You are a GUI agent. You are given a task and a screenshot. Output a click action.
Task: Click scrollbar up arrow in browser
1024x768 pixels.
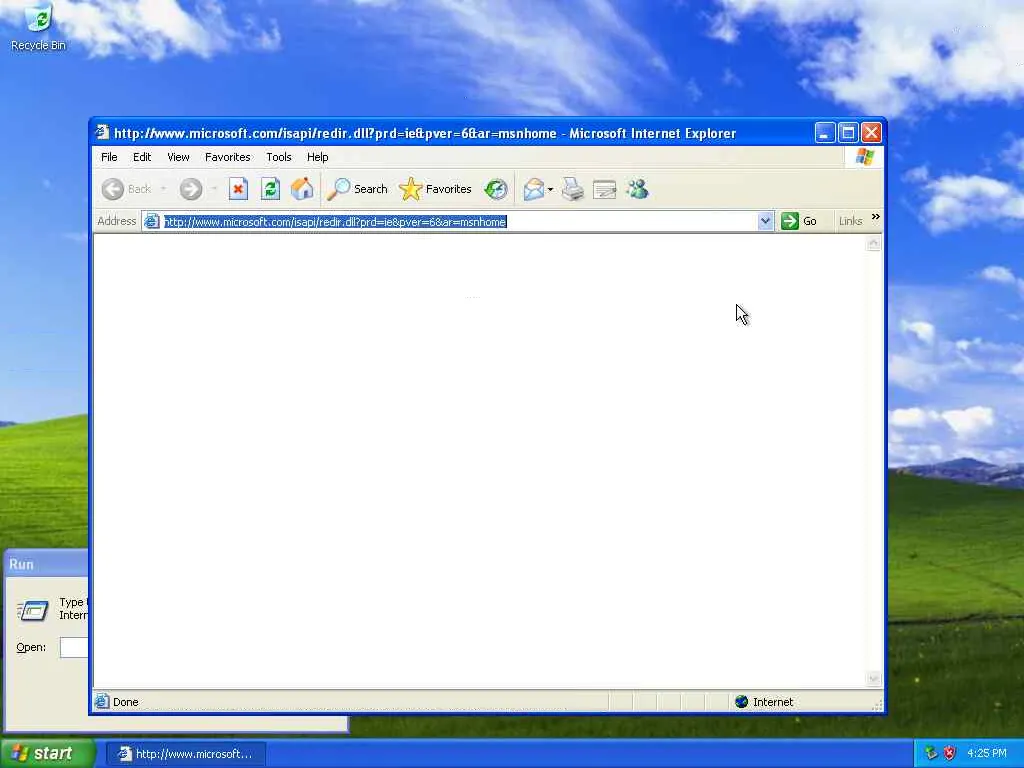873,244
